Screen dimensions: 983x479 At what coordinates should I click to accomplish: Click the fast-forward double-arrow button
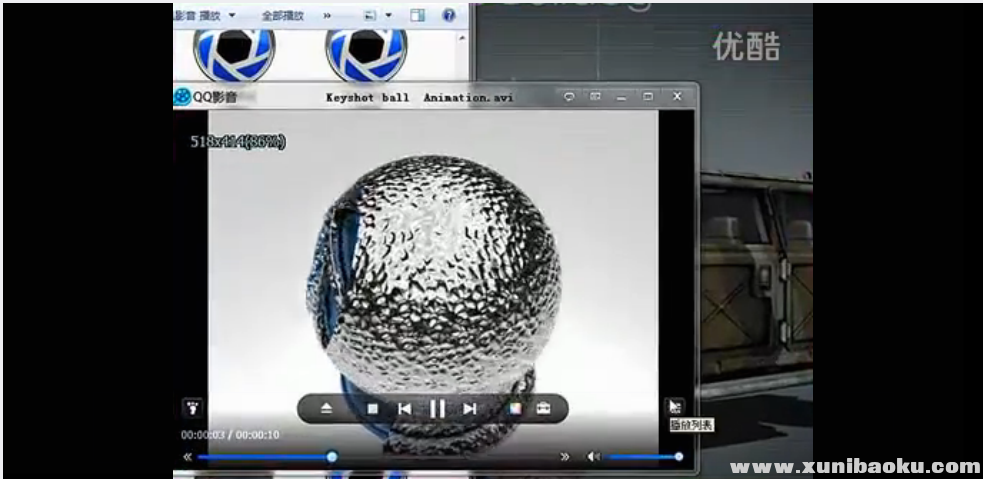click(565, 457)
